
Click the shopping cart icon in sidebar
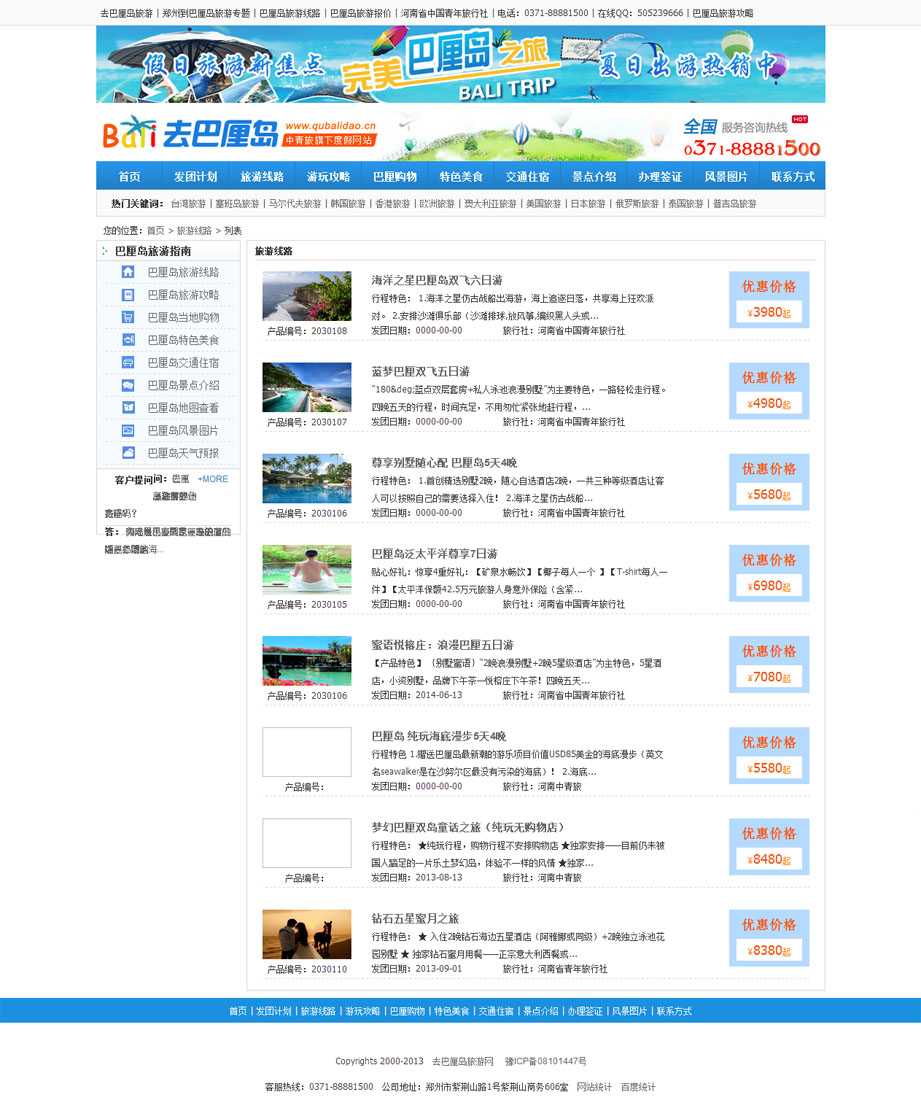point(128,317)
